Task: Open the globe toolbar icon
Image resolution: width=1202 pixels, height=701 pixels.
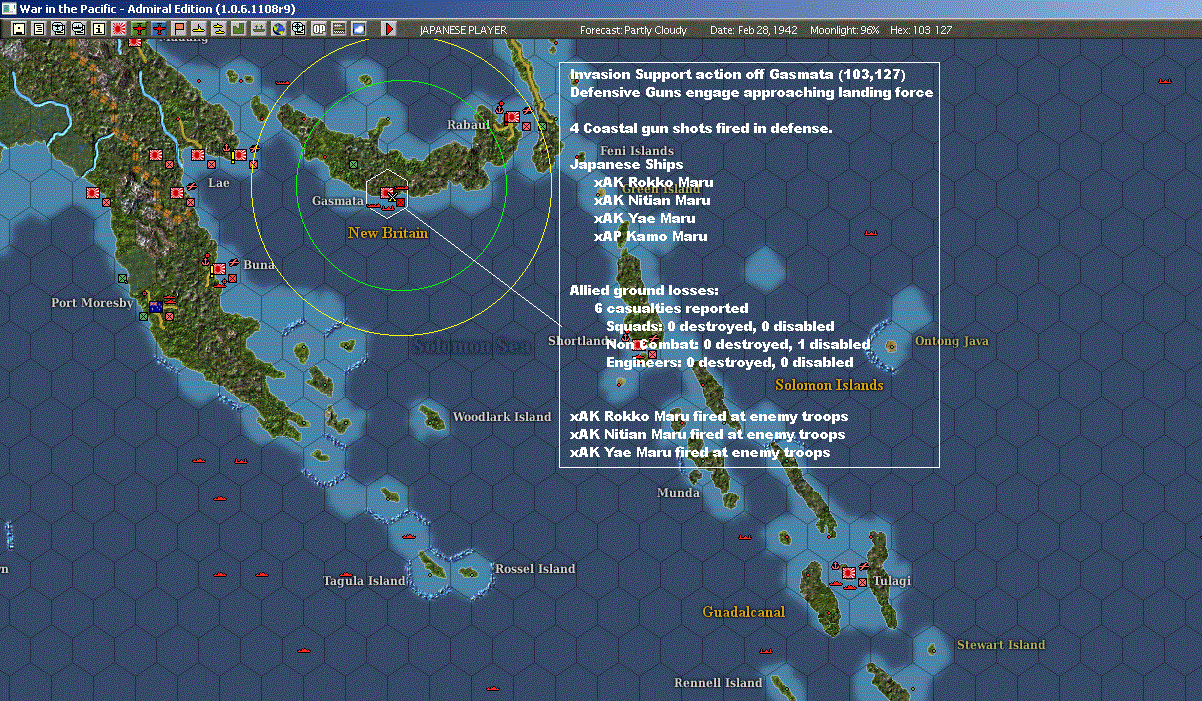Action: click(279, 29)
